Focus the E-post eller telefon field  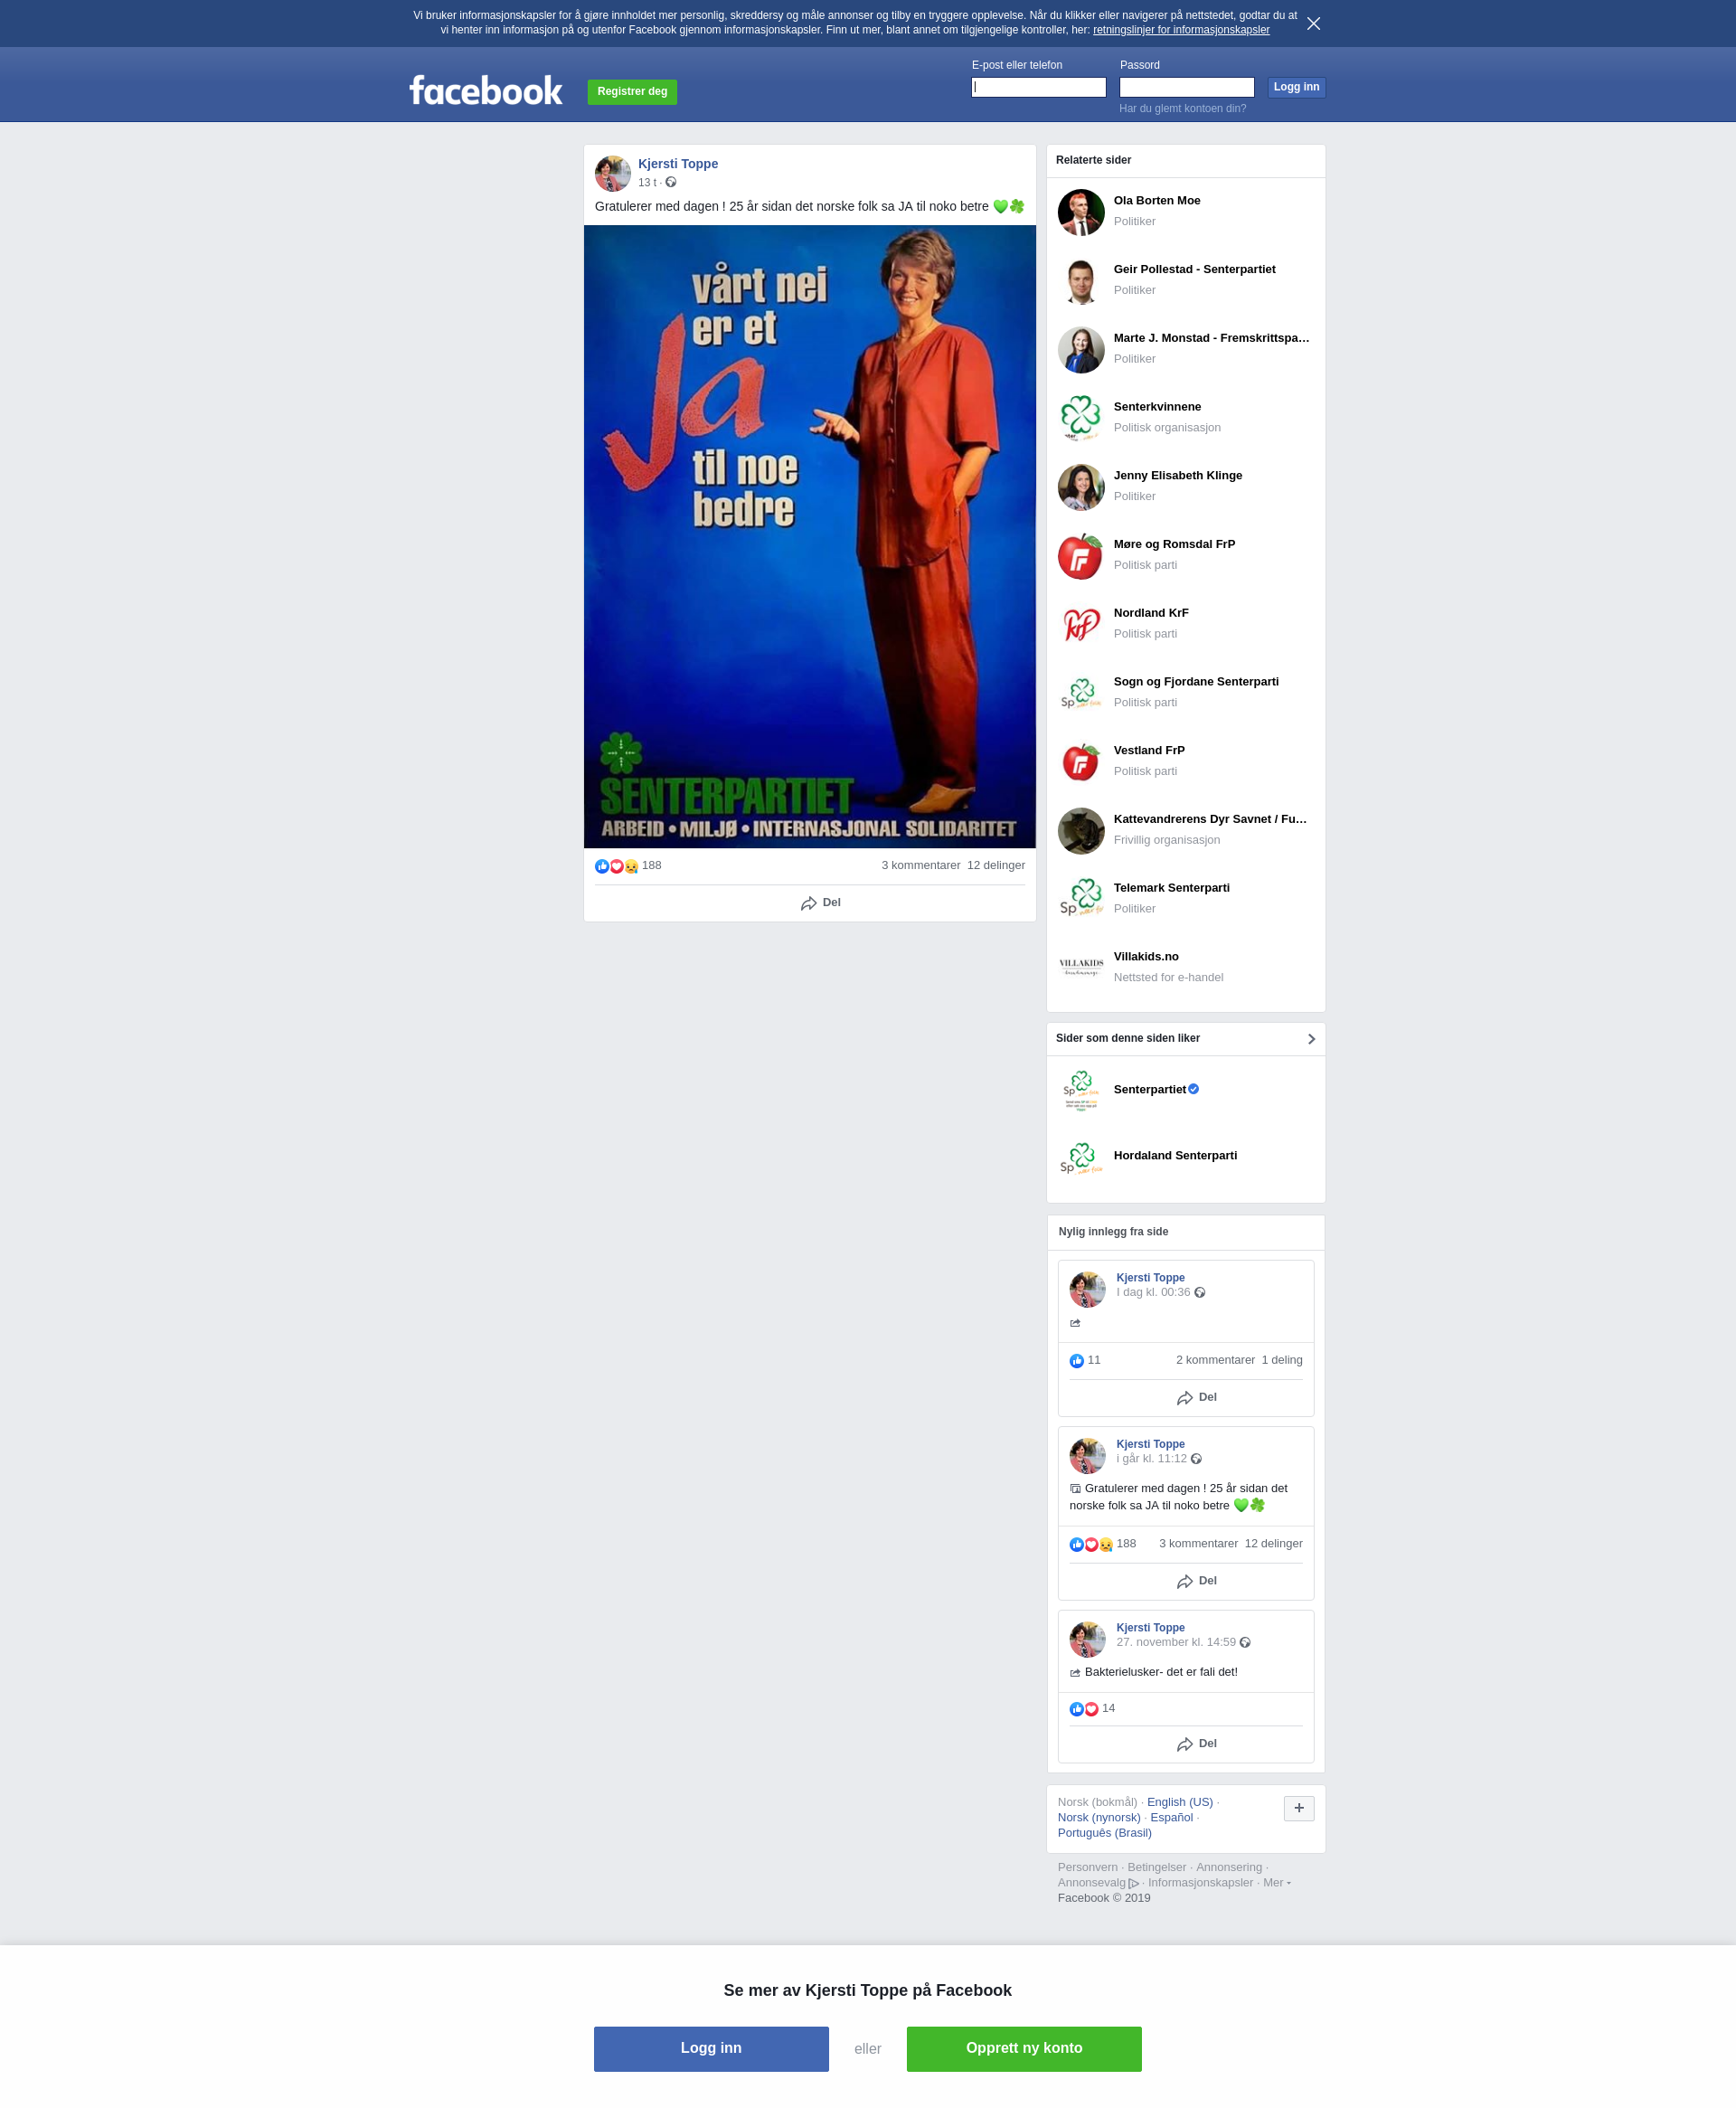click(1039, 87)
